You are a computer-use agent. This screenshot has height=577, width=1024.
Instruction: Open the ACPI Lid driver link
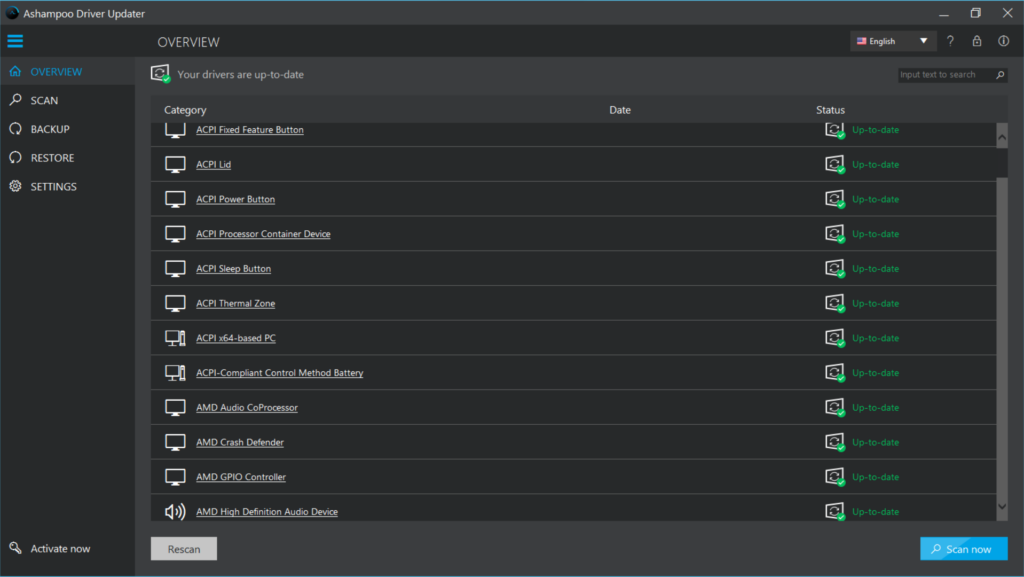pyautogui.click(x=214, y=164)
